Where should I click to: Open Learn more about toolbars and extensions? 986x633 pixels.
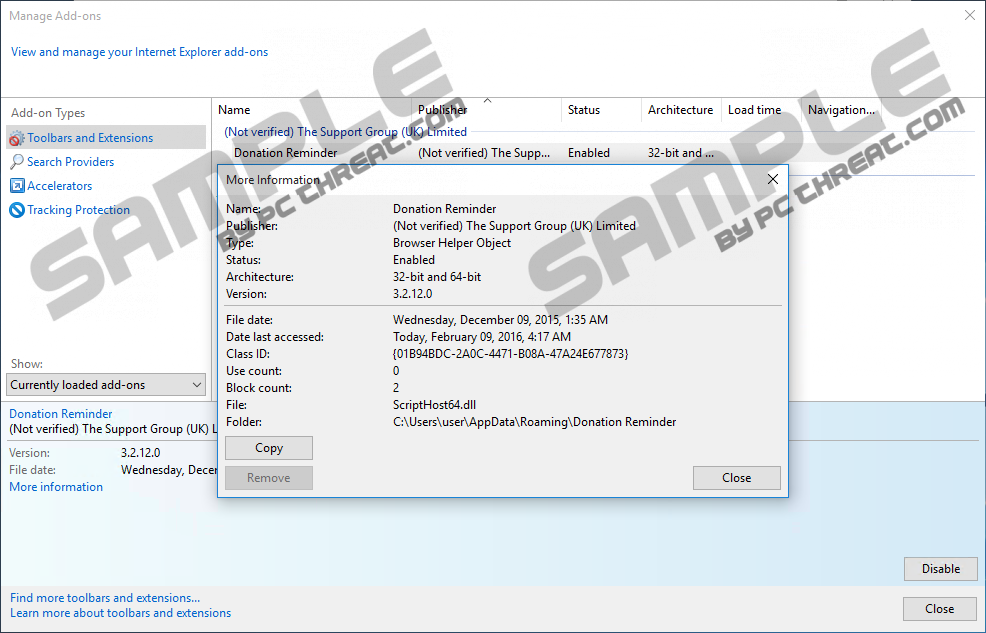pyautogui.click(x=121, y=613)
